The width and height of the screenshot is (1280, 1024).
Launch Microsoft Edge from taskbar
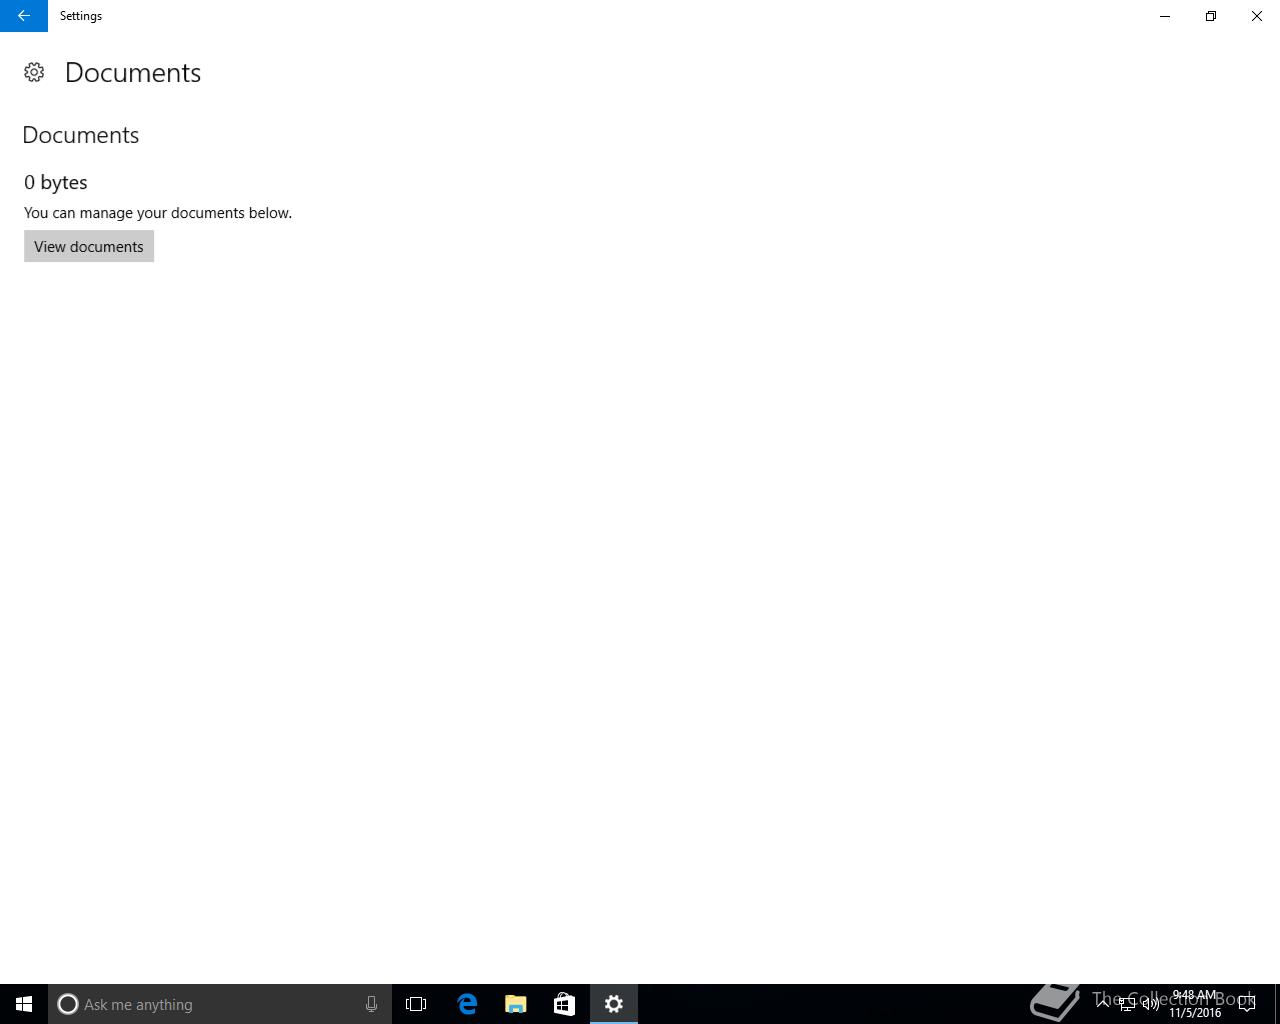coord(467,1004)
